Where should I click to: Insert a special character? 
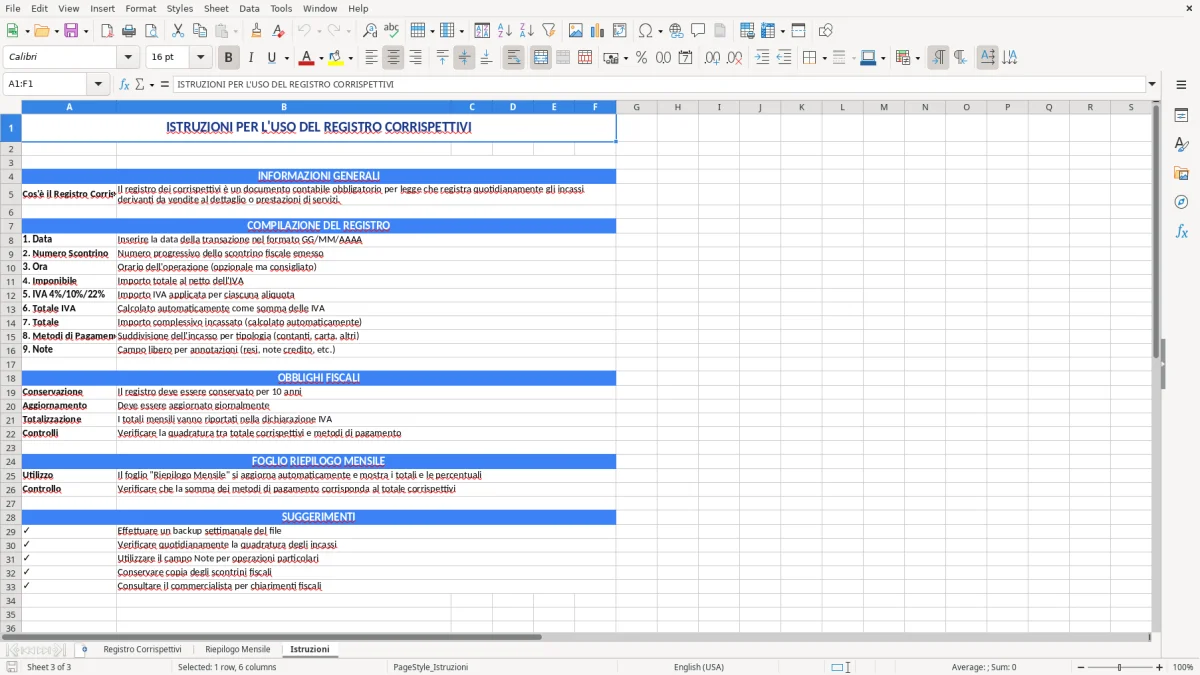[647, 30]
